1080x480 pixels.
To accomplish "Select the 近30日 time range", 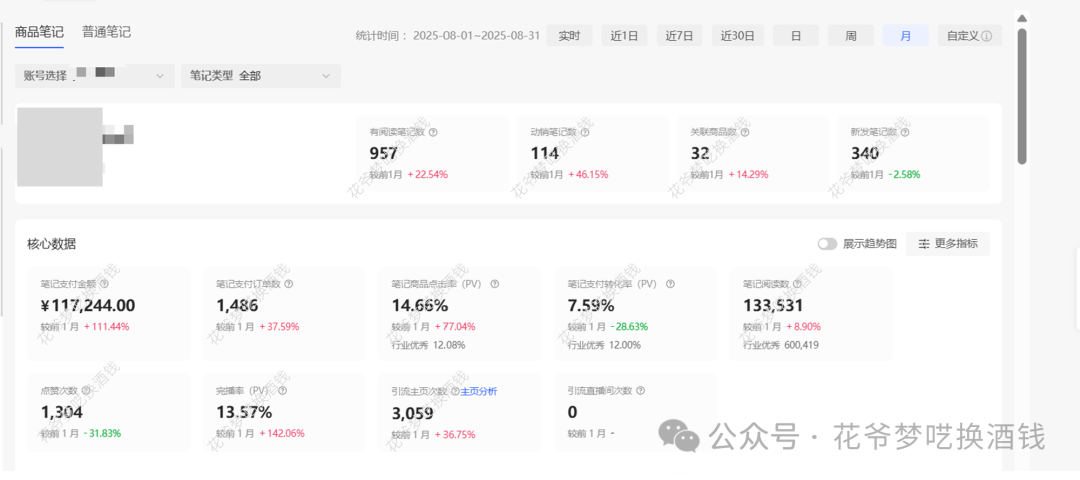I will click(x=738, y=36).
